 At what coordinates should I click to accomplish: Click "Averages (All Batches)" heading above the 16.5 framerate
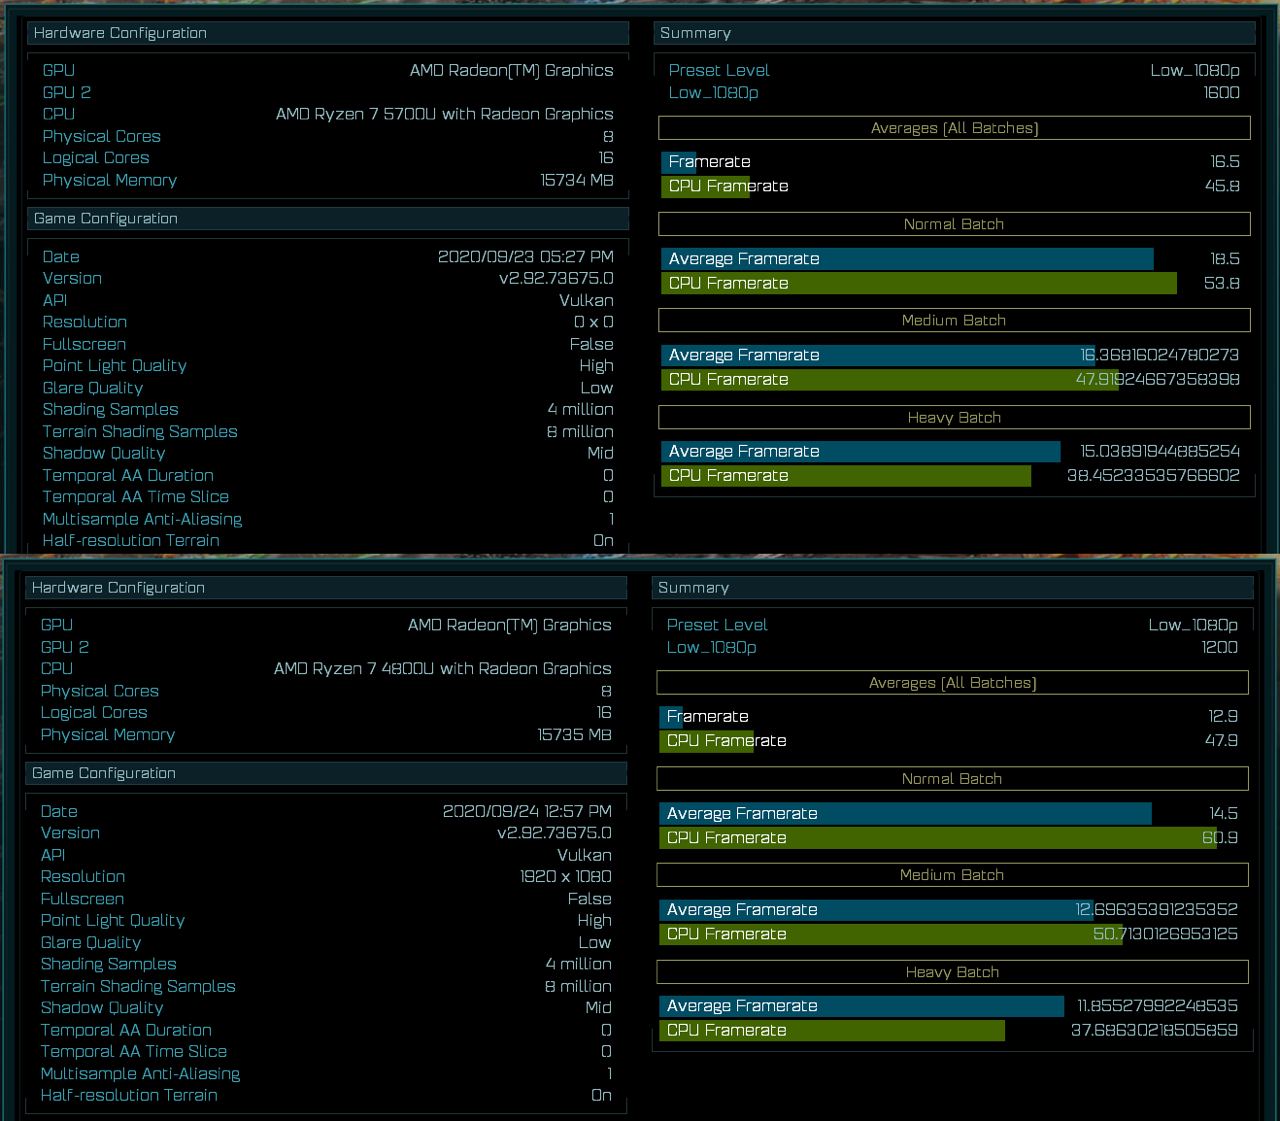[954, 128]
